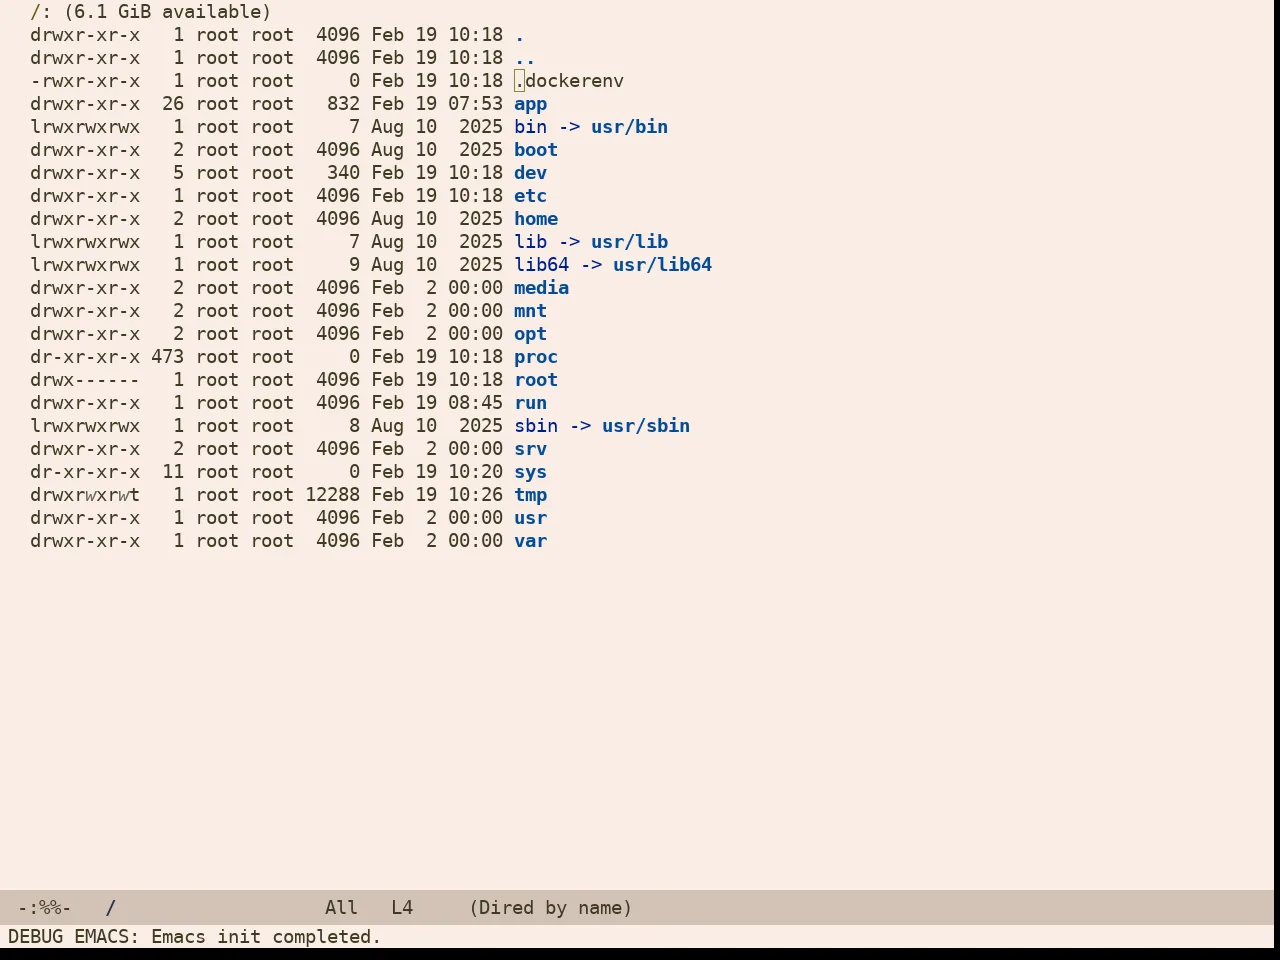
Task: Click the 'L4' line number indicator
Action: pos(402,908)
